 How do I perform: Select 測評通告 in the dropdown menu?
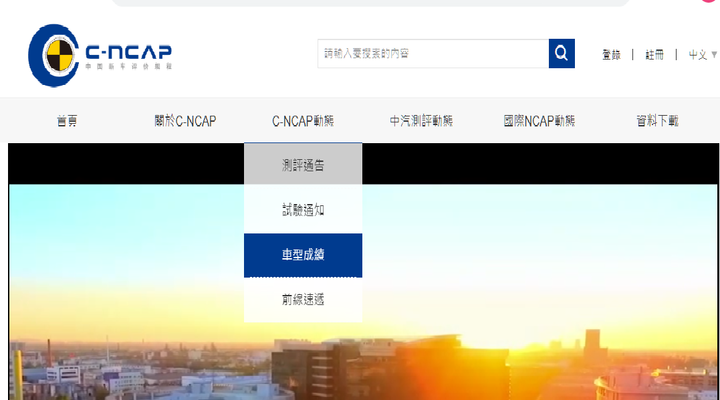[x=303, y=164]
